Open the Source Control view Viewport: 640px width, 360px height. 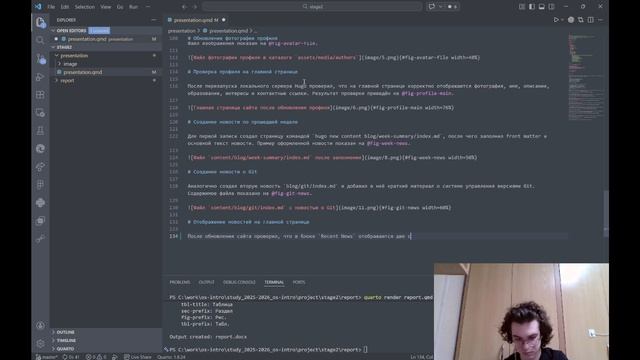tap(40, 58)
